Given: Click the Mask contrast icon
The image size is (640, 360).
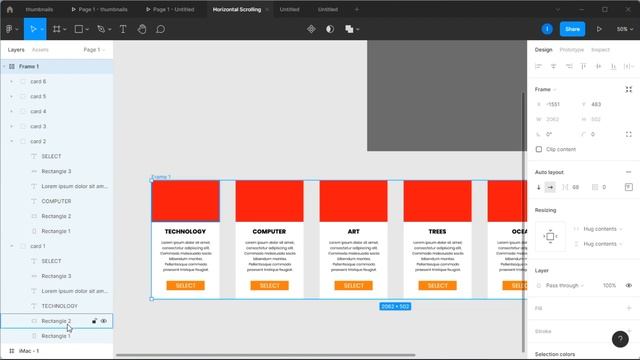Looking at the screenshot, I should pyautogui.click(x=330, y=29).
